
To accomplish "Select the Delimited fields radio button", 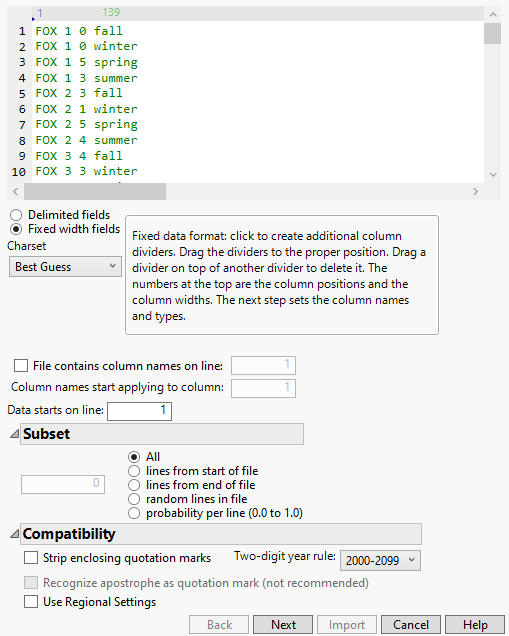I will coord(16,215).
